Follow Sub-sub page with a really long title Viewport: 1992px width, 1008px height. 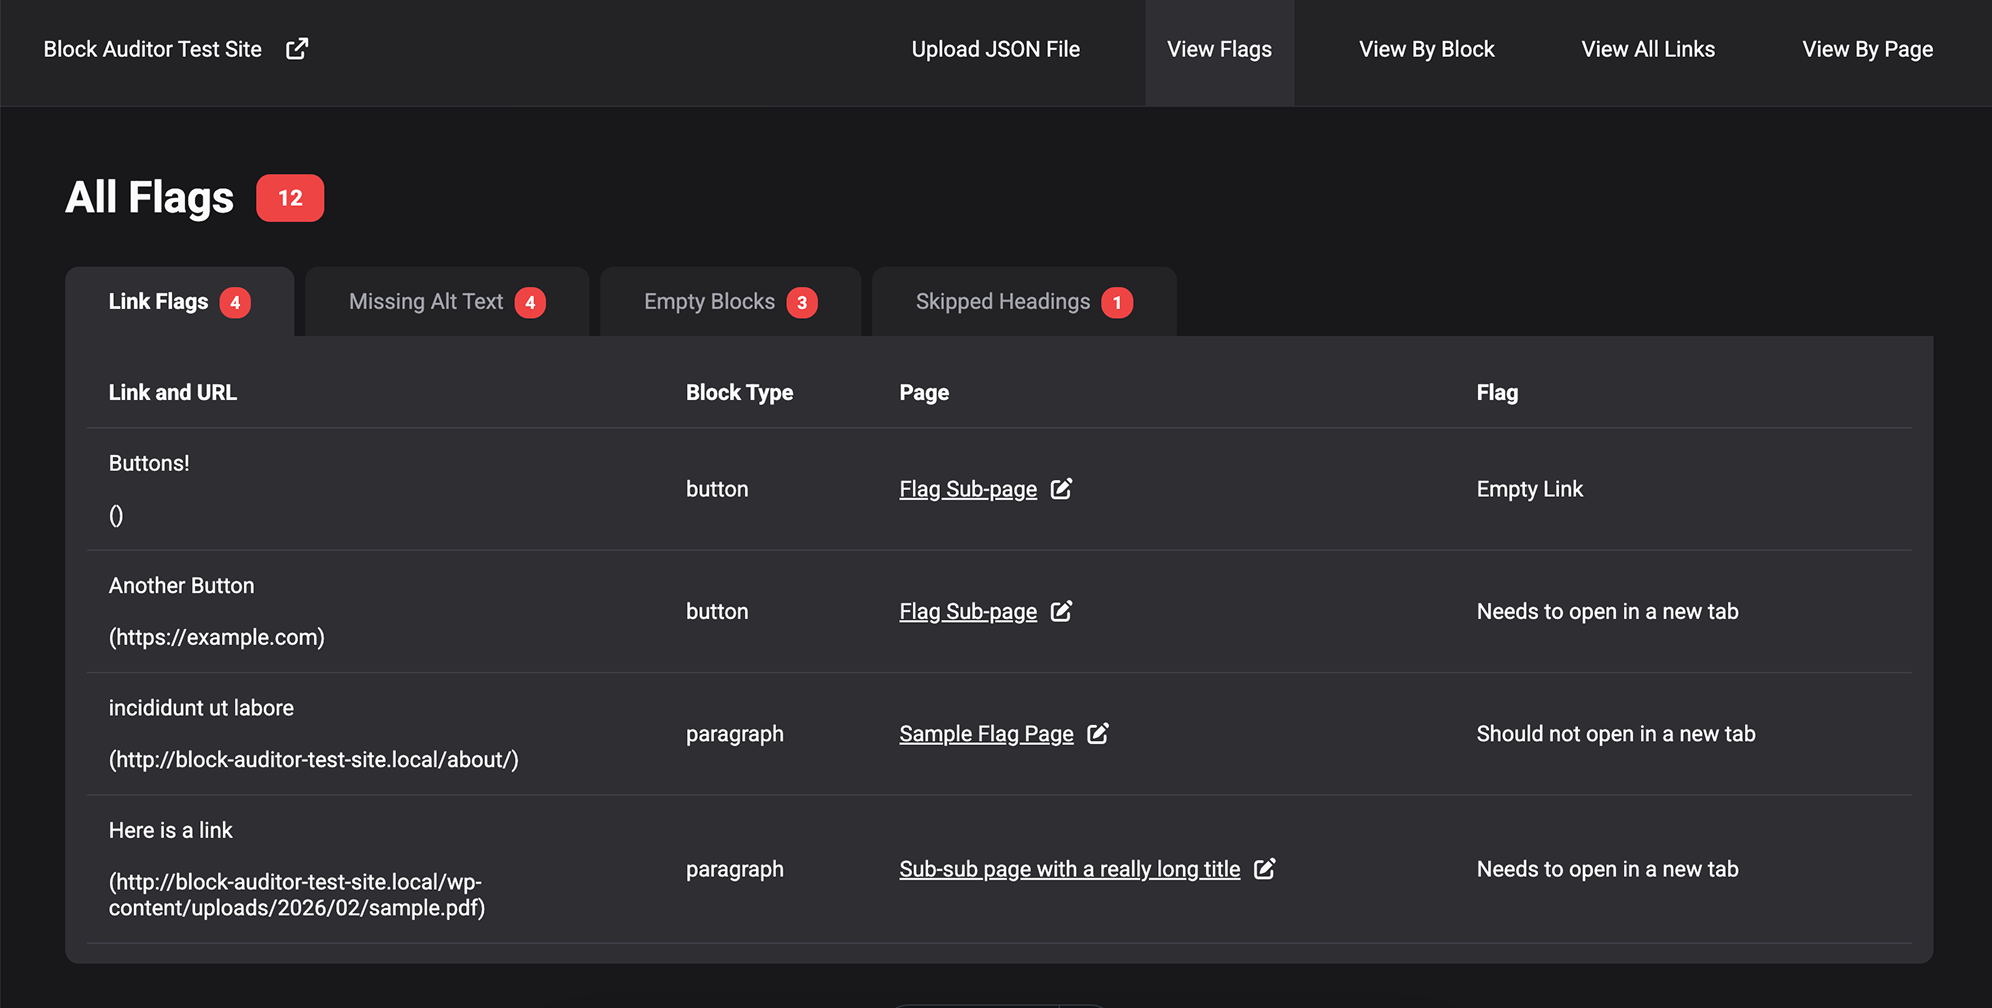[1069, 870]
